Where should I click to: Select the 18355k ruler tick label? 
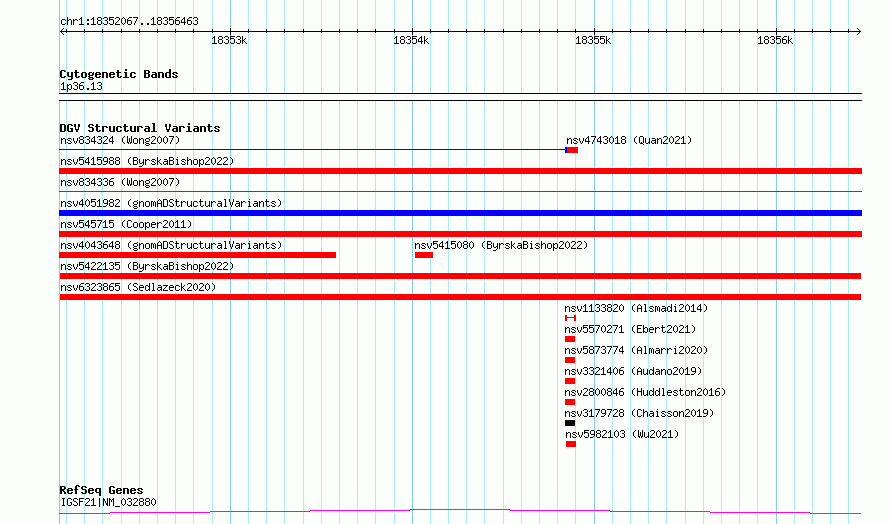[593, 40]
